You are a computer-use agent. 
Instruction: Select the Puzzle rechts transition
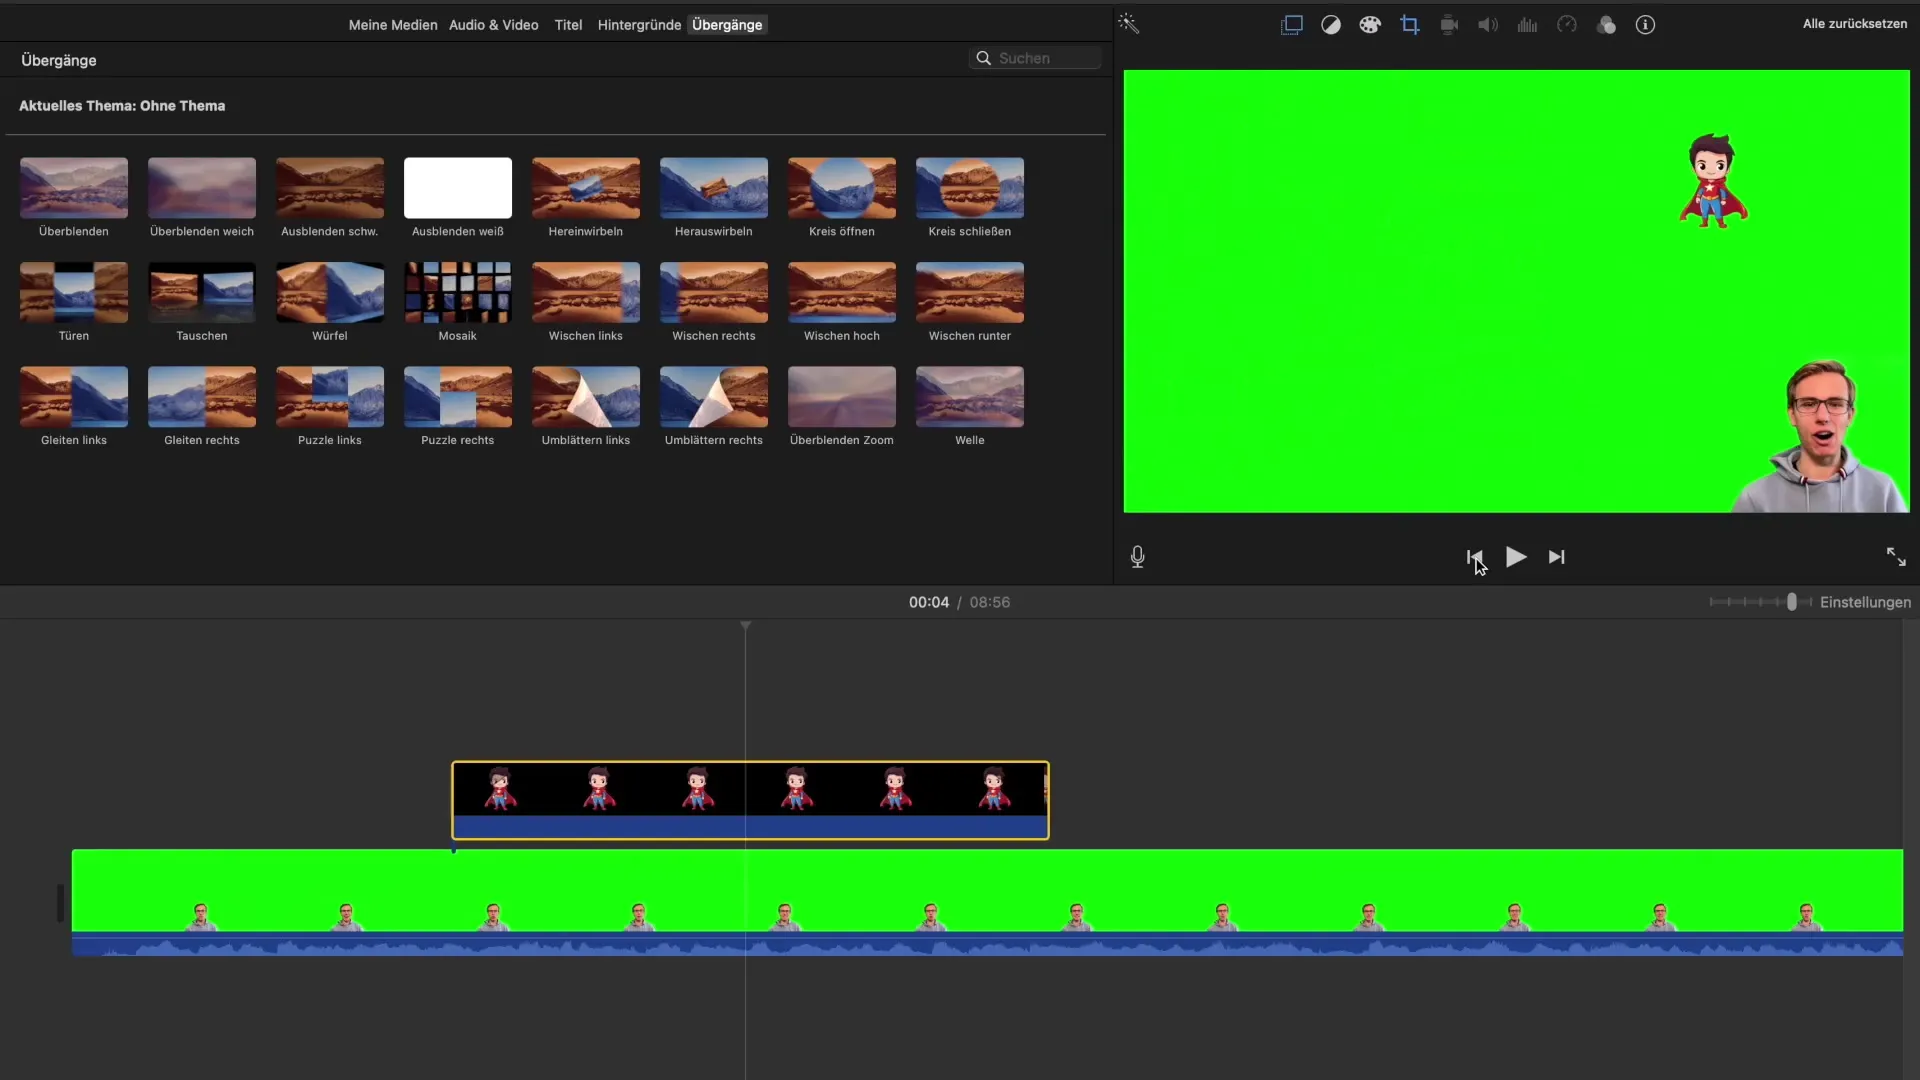tap(458, 407)
